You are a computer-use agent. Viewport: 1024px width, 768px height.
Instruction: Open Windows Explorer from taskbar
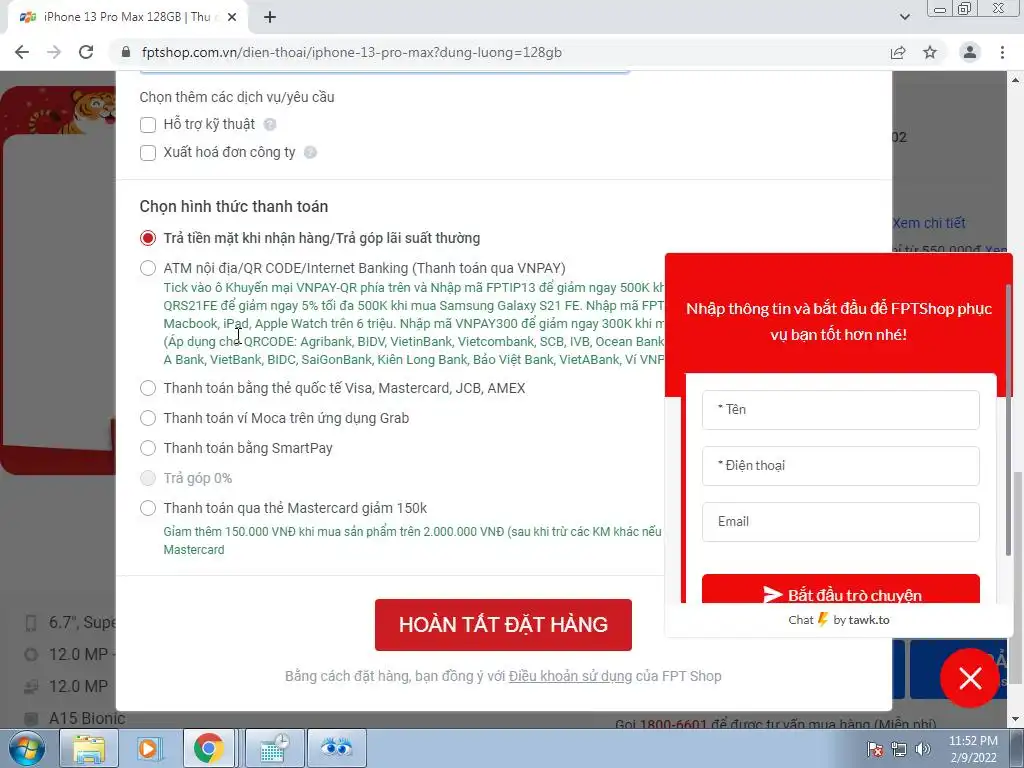coord(89,748)
